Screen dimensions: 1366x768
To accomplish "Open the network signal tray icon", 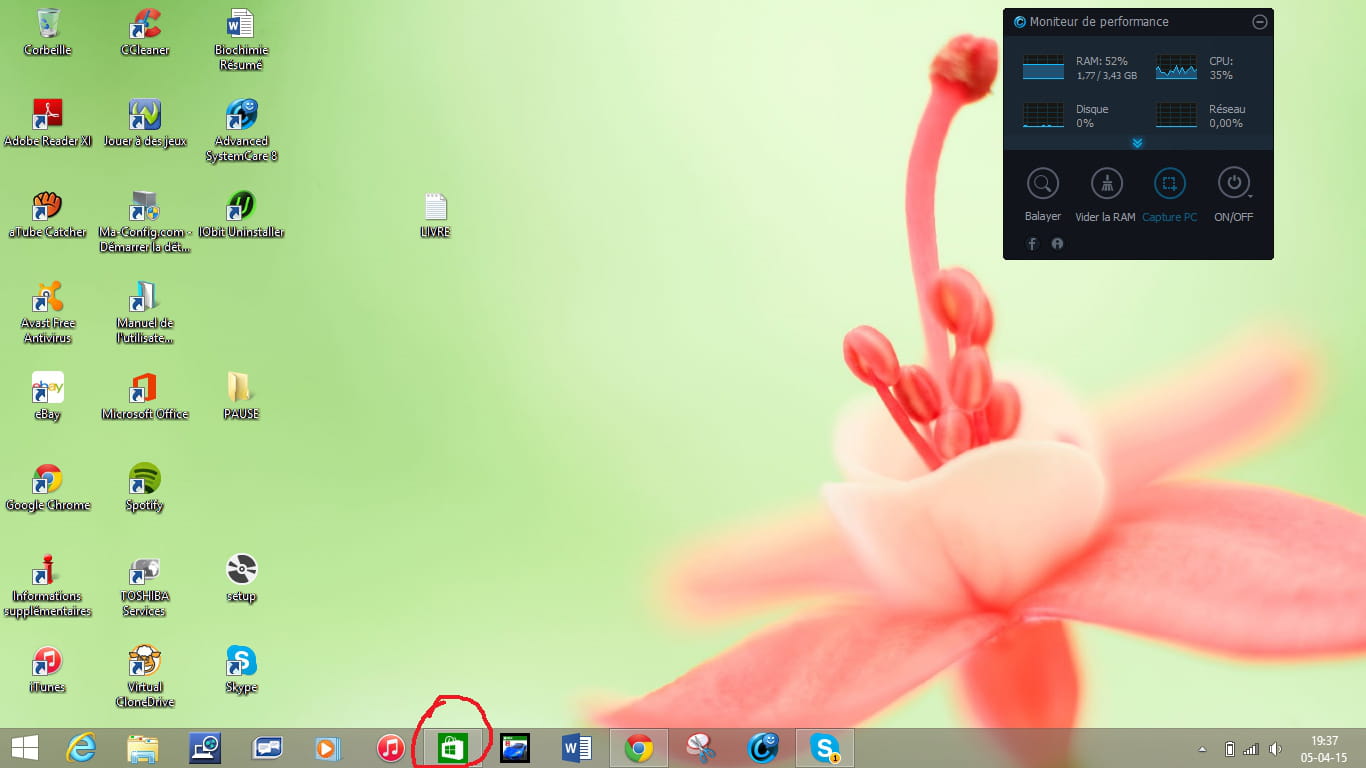I will point(1251,749).
